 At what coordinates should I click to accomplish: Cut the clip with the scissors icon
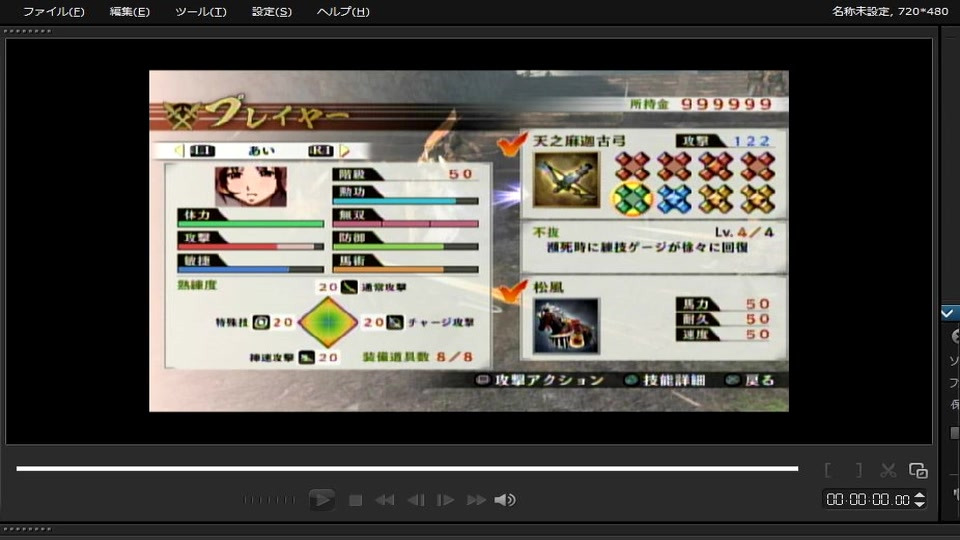point(888,470)
